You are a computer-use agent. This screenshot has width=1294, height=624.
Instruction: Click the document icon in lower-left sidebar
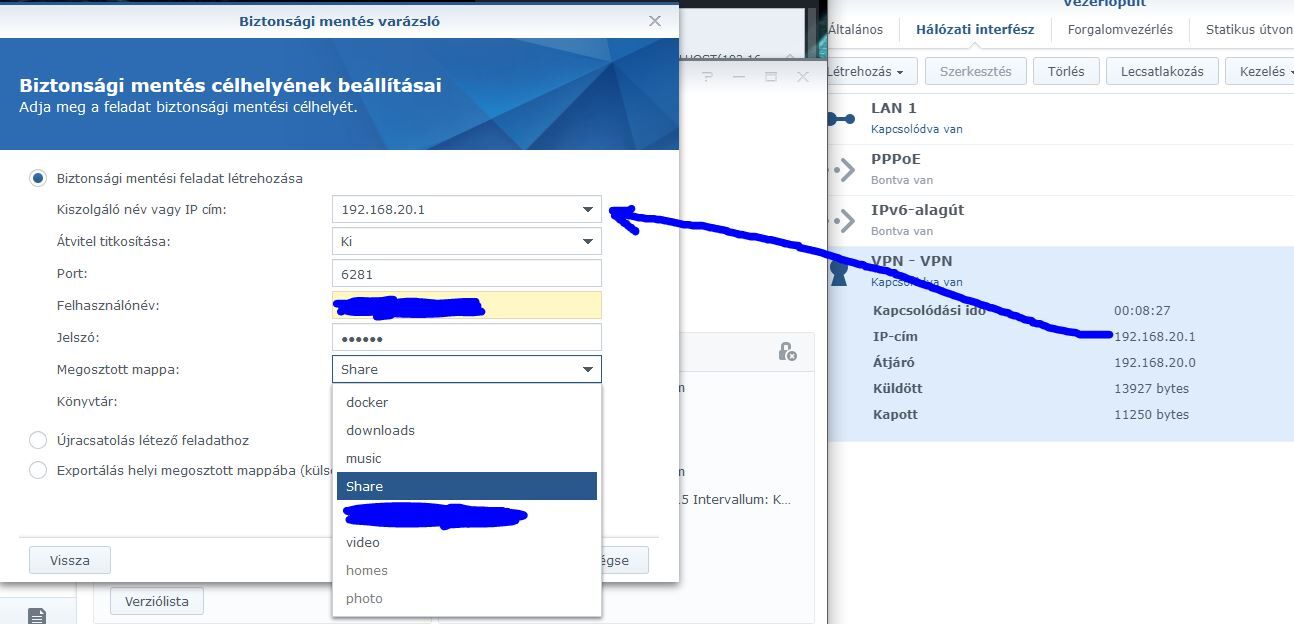coord(37,614)
